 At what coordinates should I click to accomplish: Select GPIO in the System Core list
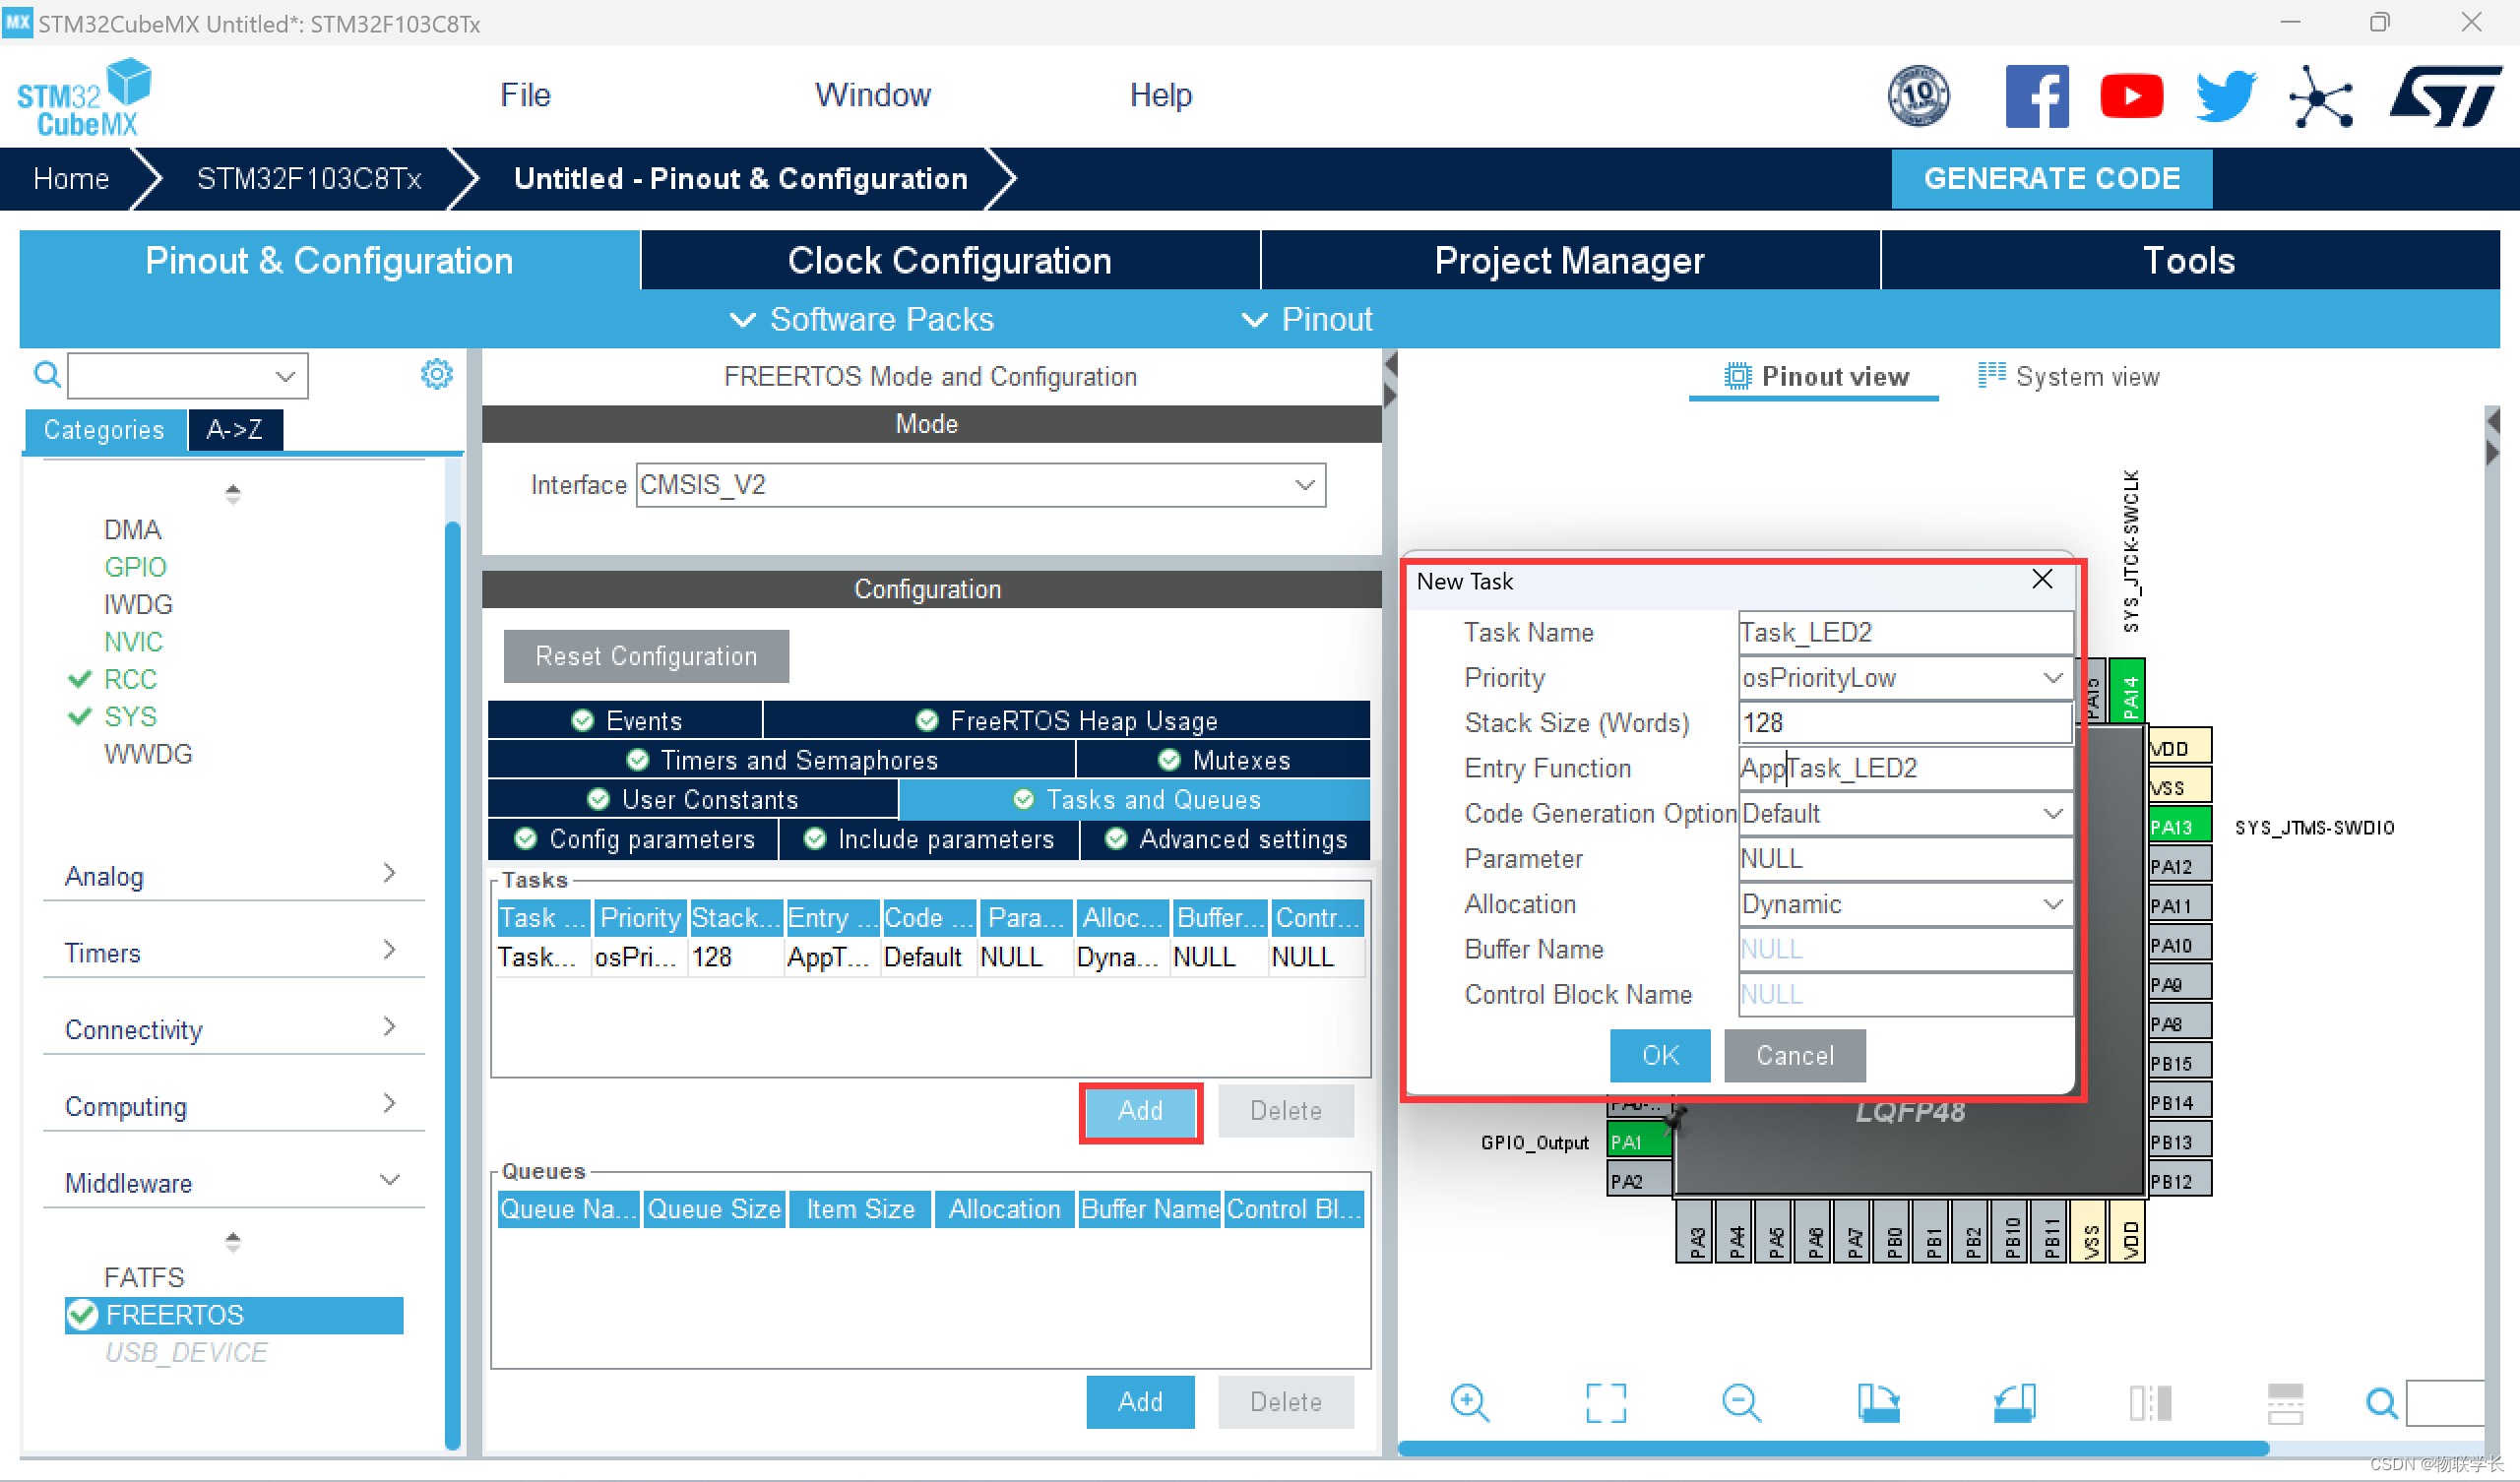[x=135, y=567]
